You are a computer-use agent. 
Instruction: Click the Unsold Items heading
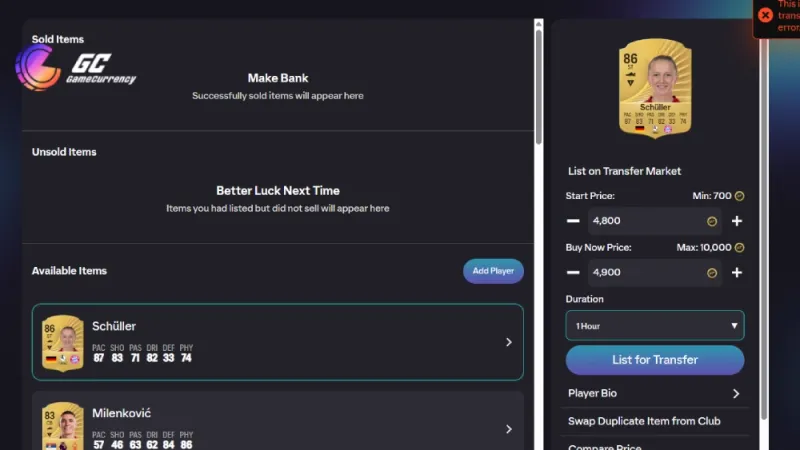click(x=64, y=152)
